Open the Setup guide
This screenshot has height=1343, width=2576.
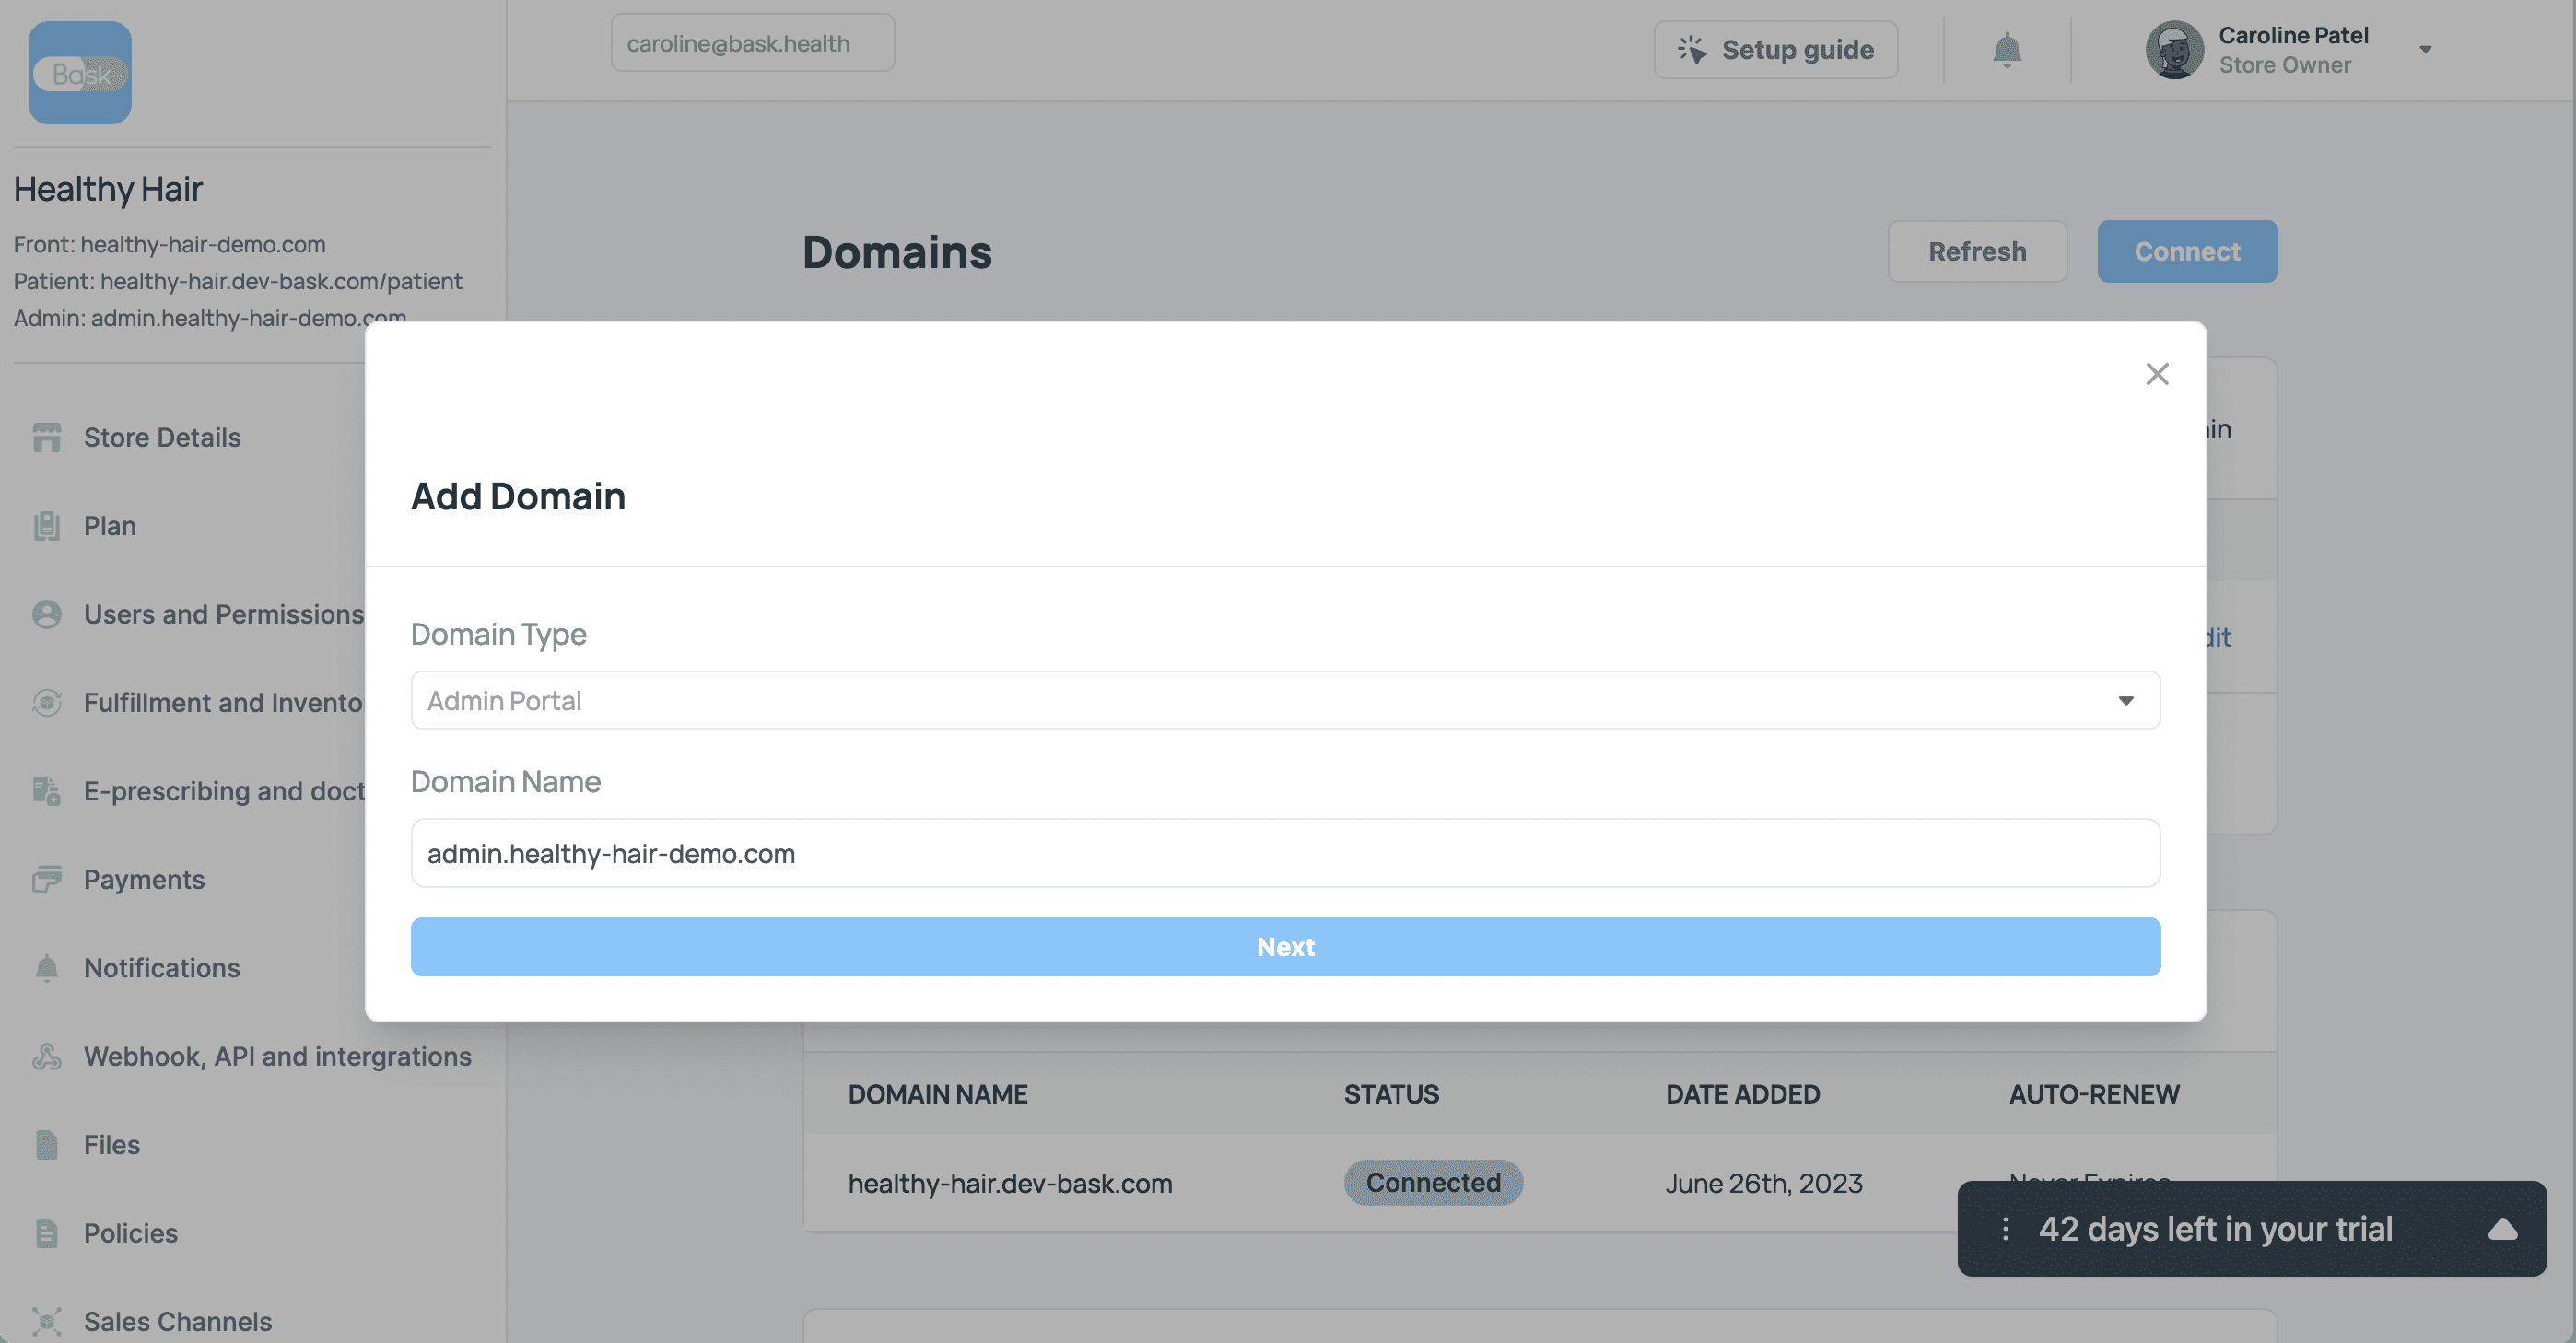[1775, 49]
